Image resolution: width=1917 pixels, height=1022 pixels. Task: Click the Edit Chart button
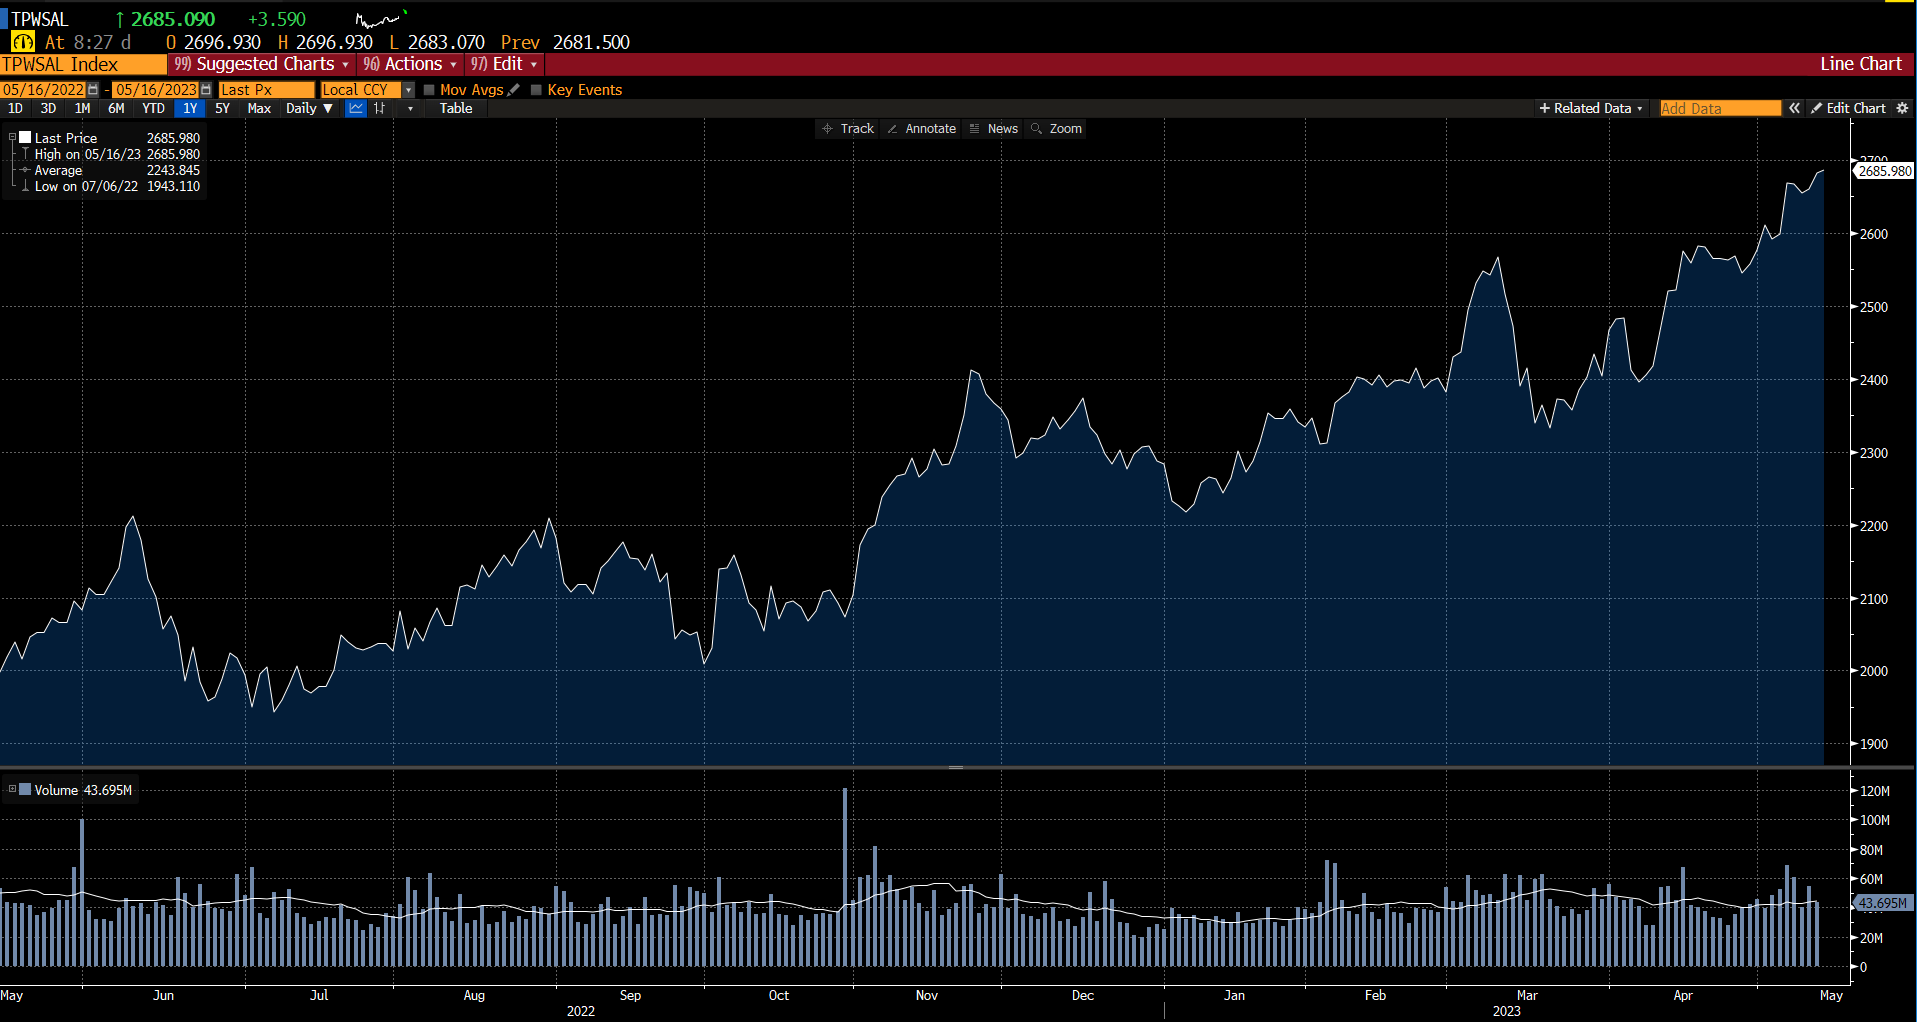coord(1848,108)
